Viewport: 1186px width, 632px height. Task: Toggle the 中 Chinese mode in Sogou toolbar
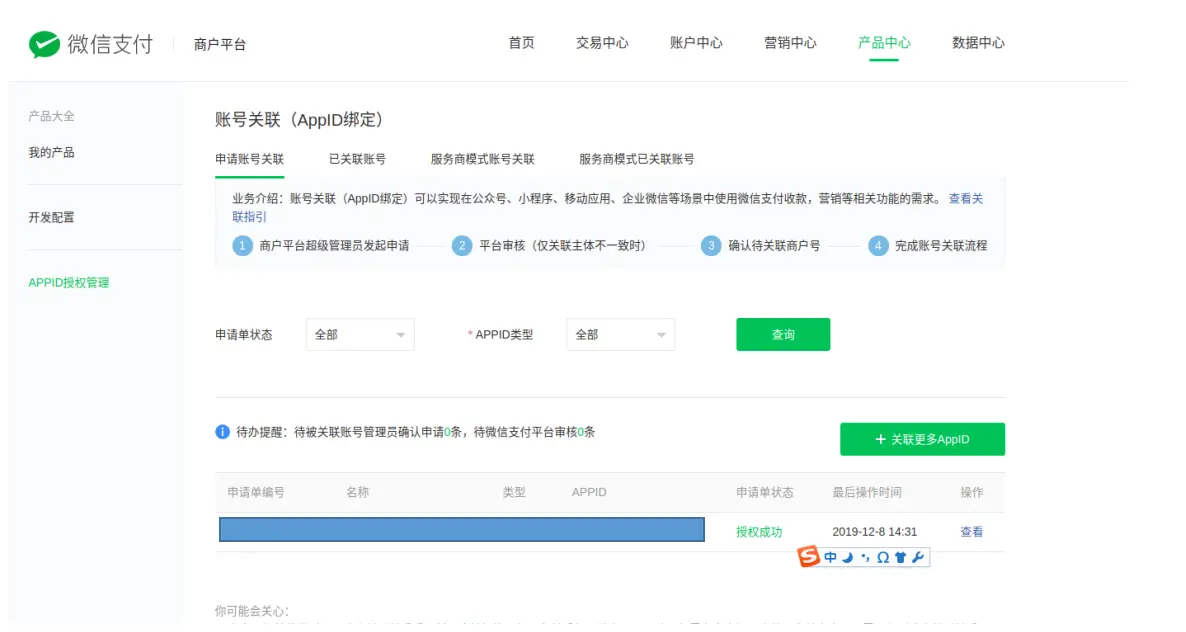point(831,558)
